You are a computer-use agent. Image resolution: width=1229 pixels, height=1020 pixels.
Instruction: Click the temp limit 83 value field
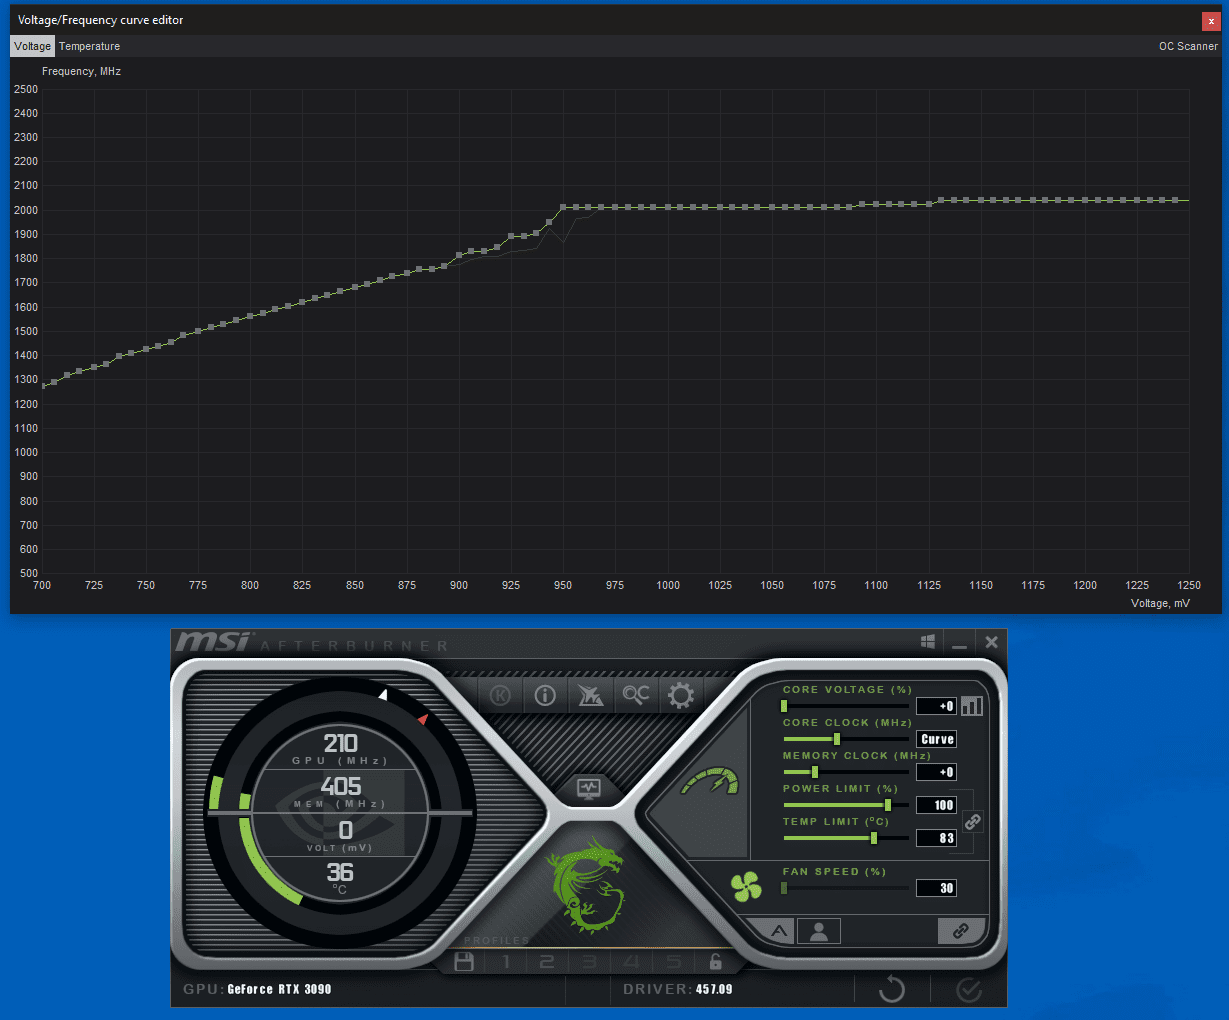[x=936, y=838]
